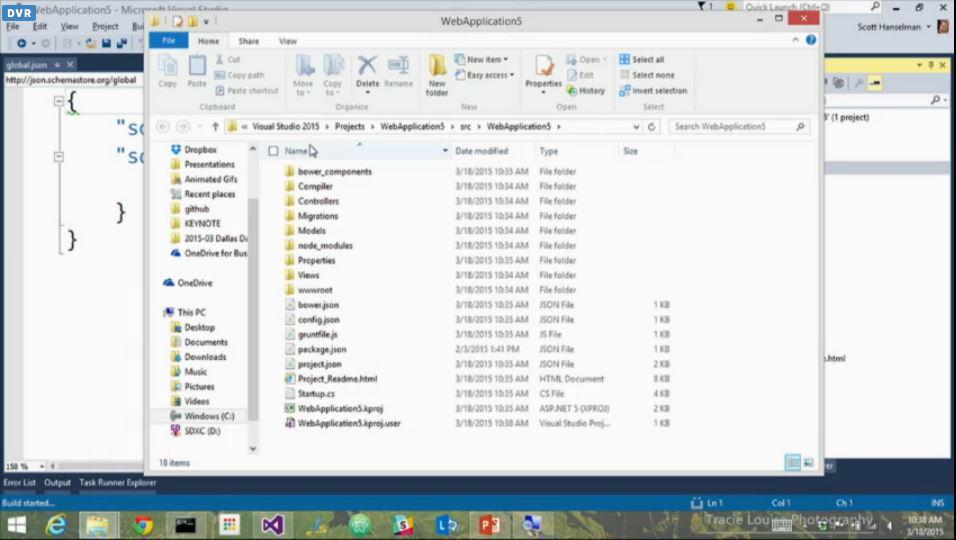The width and height of the screenshot is (956, 540).
Task: Select the Error List tab
Action: 20,483
